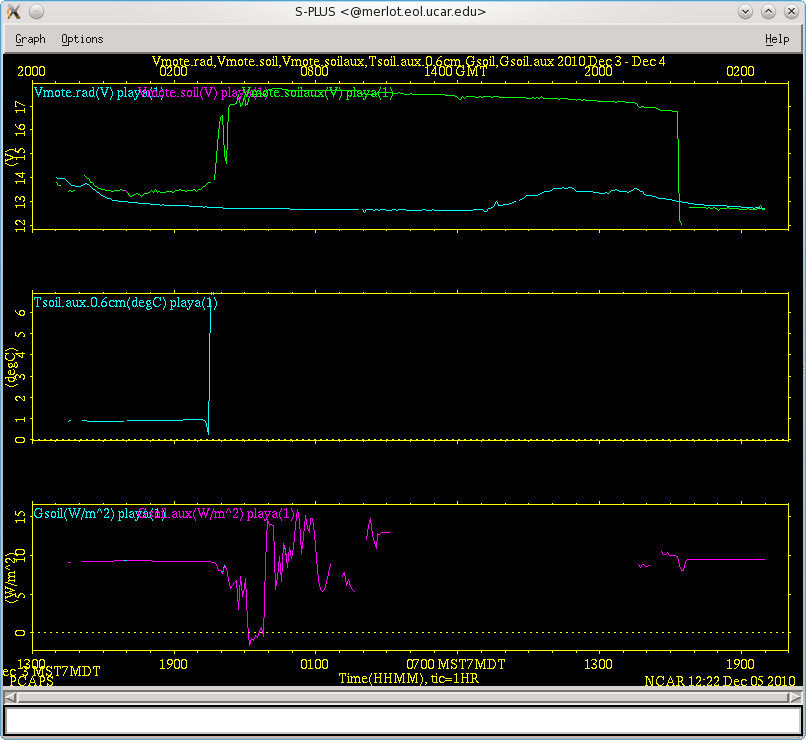Click the horizontal scrollbar's left arrow
The height and width of the screenshot is (740, 806).
[x=9, y=697]
